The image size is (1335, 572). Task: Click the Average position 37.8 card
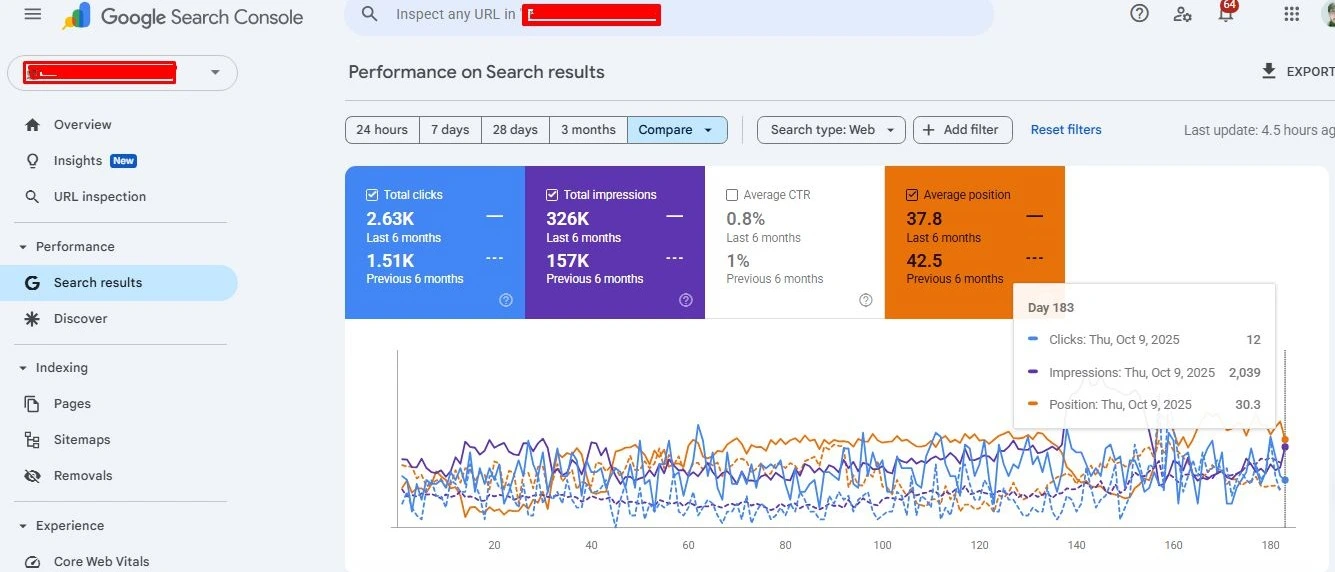(975, 242)
